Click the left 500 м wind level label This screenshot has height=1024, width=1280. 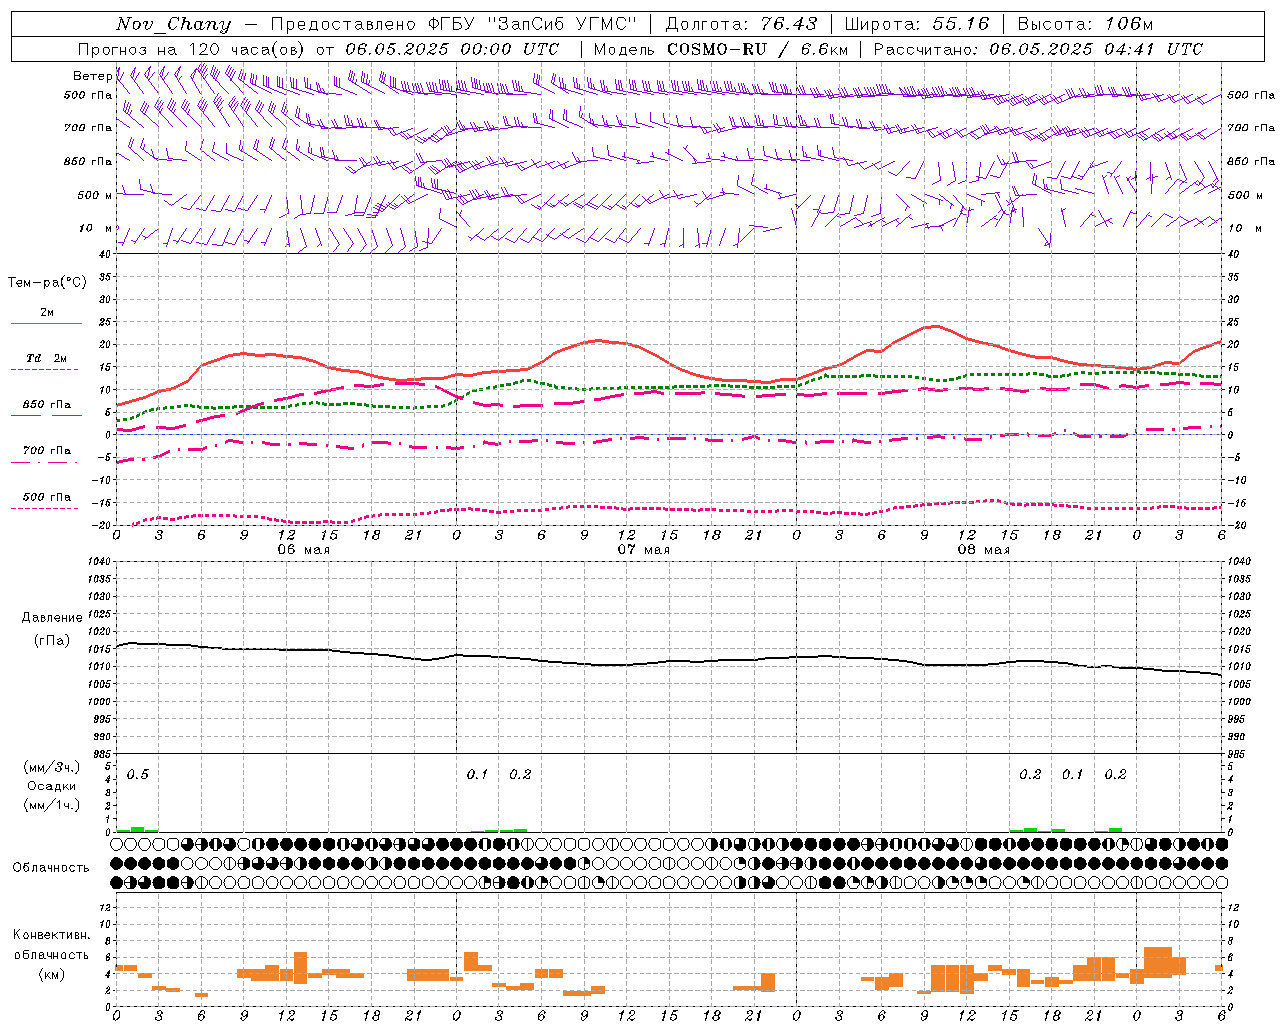click(95, 195)
